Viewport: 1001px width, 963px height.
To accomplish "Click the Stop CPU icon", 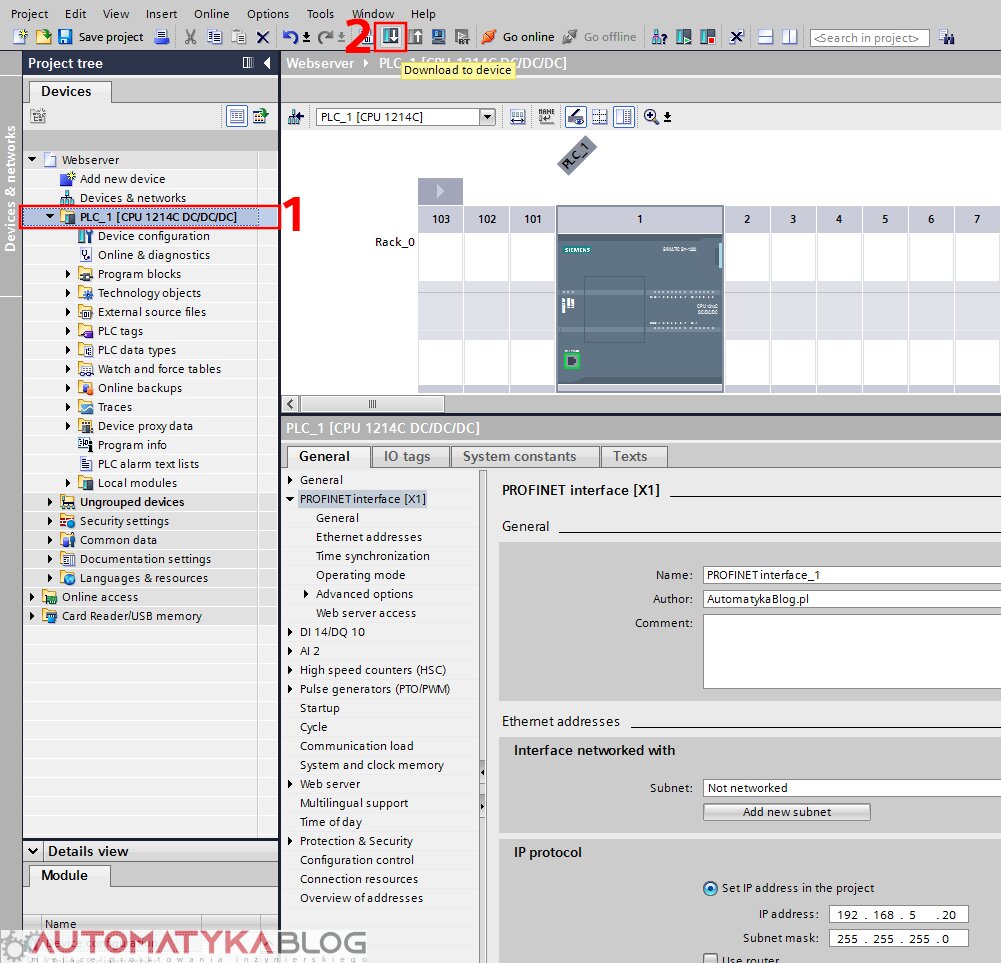I will (x=707, y=37).
